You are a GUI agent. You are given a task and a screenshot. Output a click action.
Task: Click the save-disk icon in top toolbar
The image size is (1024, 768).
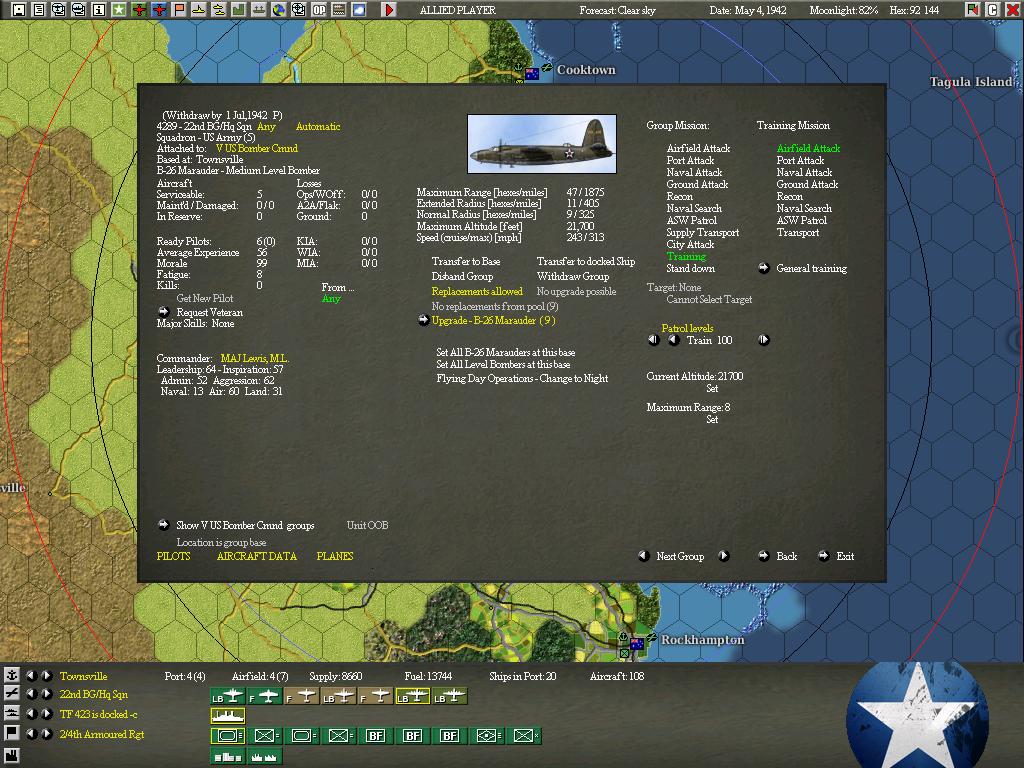coord(19,9)
